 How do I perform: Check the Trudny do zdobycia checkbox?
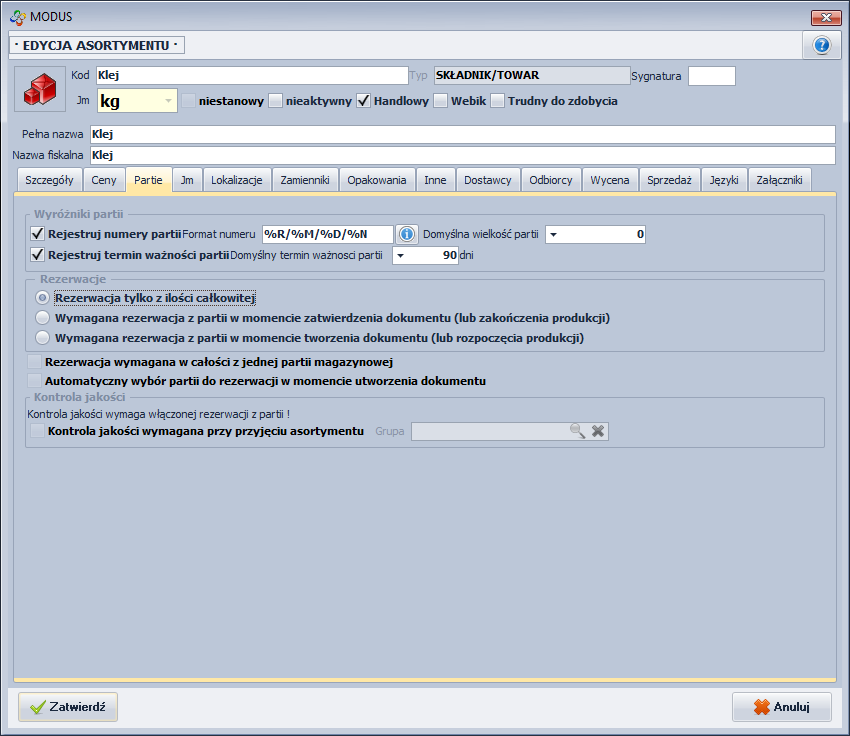[x=498, y=101]
